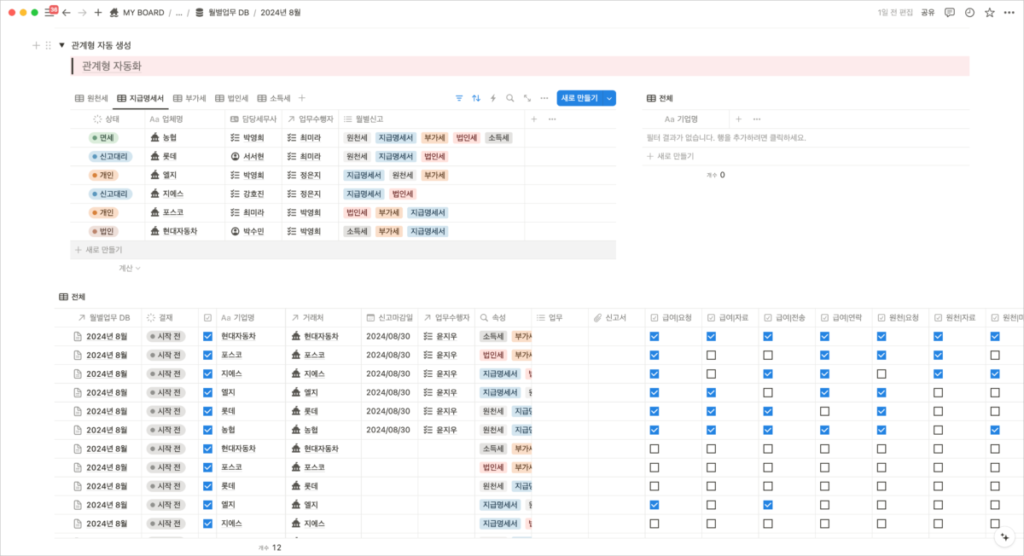Open page icon of 농협 row 2024년 8월
This screenshot has height=556, width=1024.
(78, 430)
